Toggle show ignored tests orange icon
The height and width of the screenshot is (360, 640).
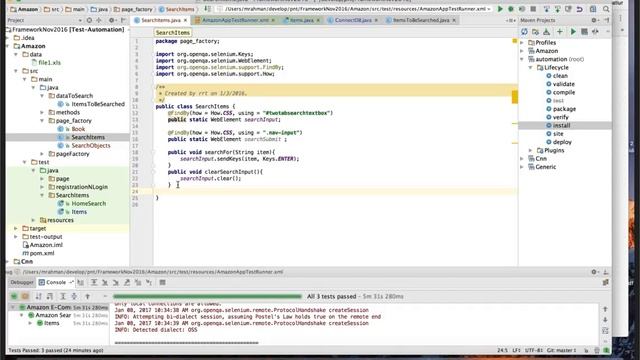[x=25, y=296]
